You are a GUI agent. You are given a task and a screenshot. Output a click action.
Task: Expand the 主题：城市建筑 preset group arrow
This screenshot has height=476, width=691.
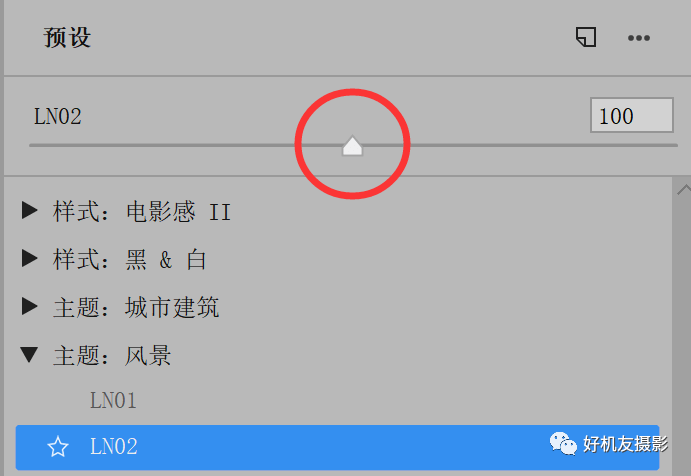pyautogui.click(x=30, y=306)
